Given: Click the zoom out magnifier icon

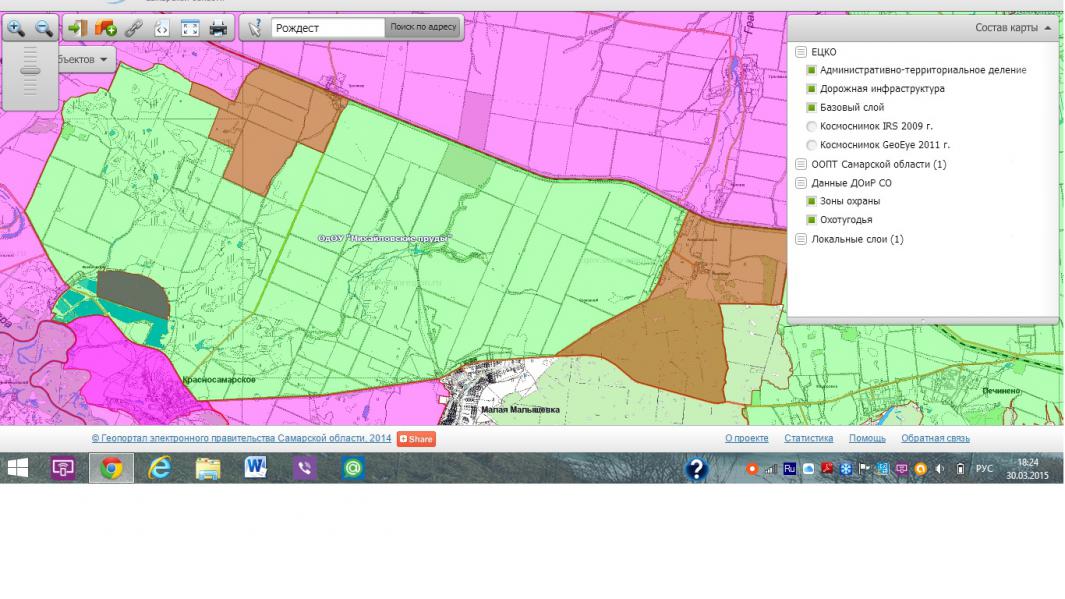Looking at the screenshot, I should coord(44,29).
